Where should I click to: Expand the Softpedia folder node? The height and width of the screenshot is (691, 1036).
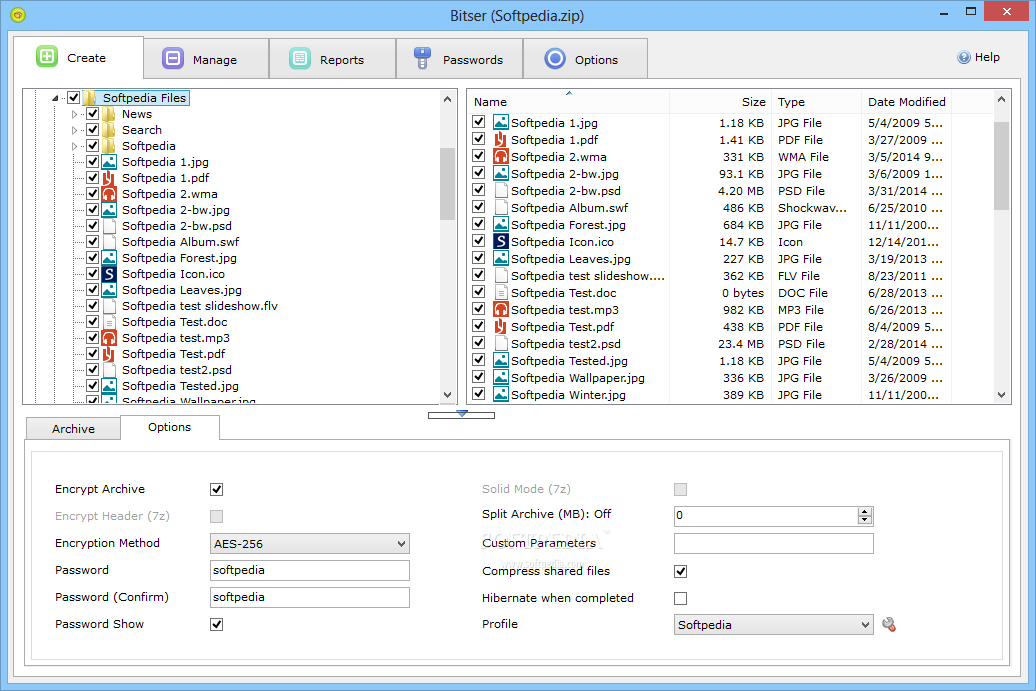(74, 146)
